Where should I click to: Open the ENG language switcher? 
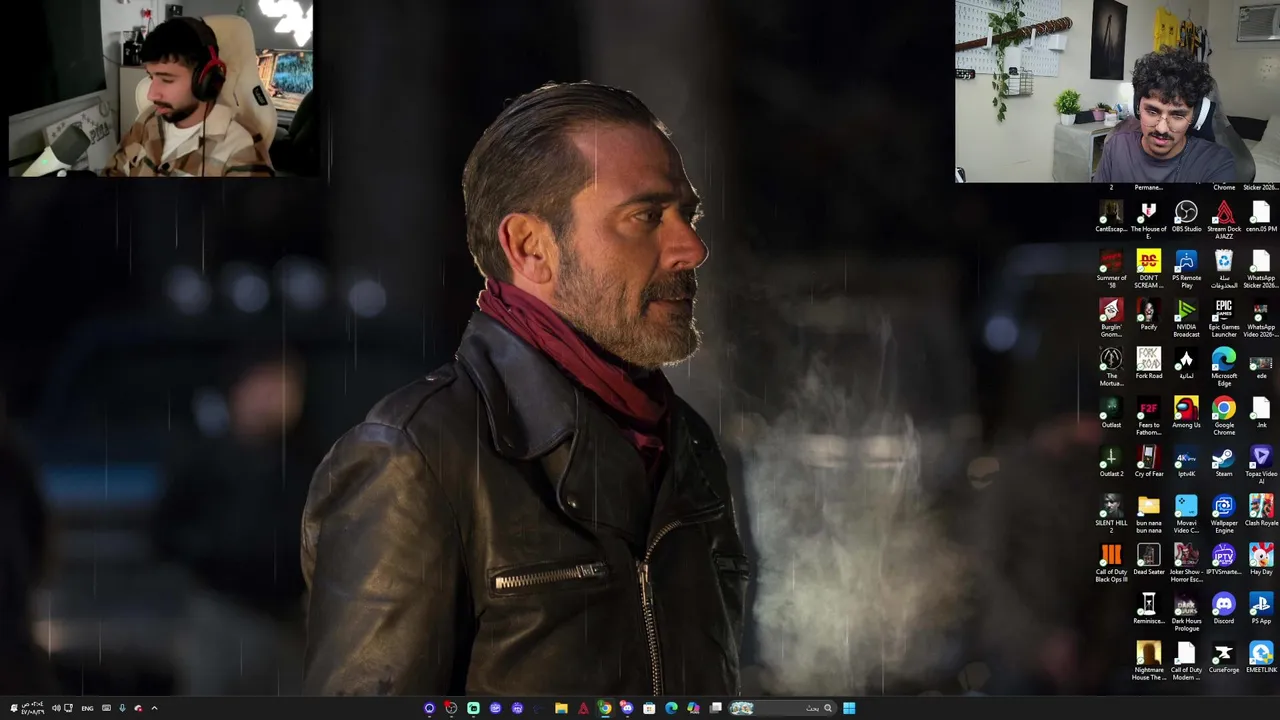[x=87, y=708]
